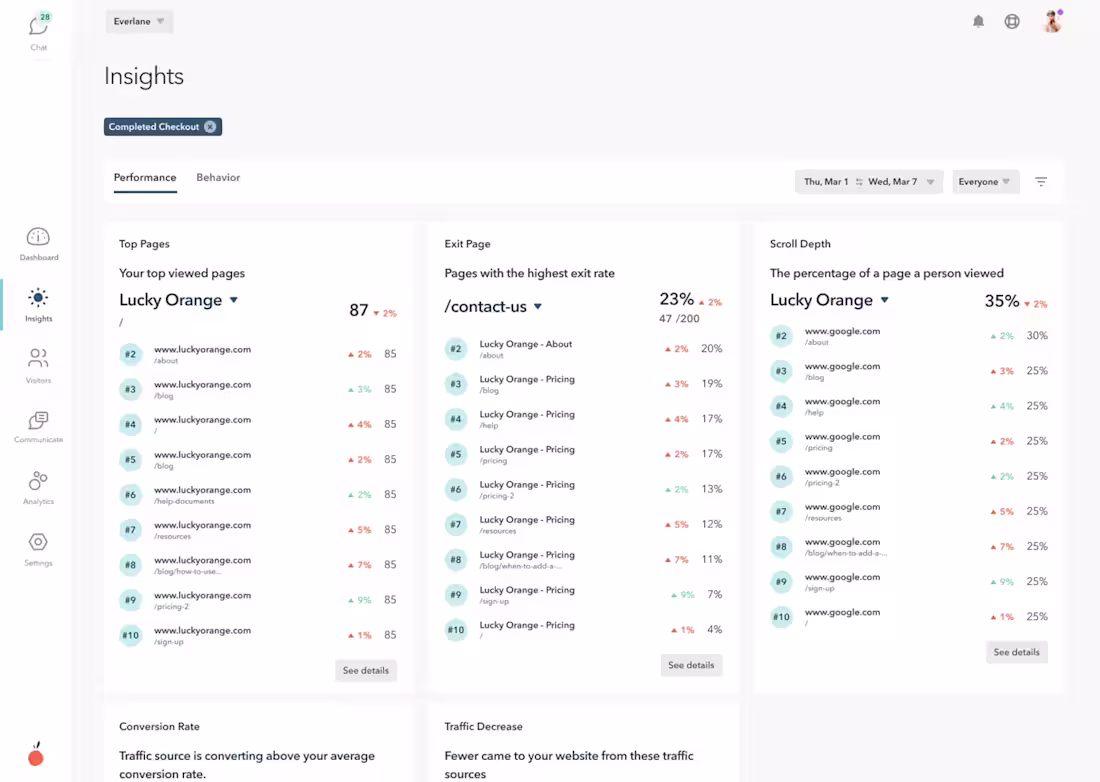Open the Everlane site dropdown
This screenshot has width=1100, height=782.
click(x=139, y=21)
